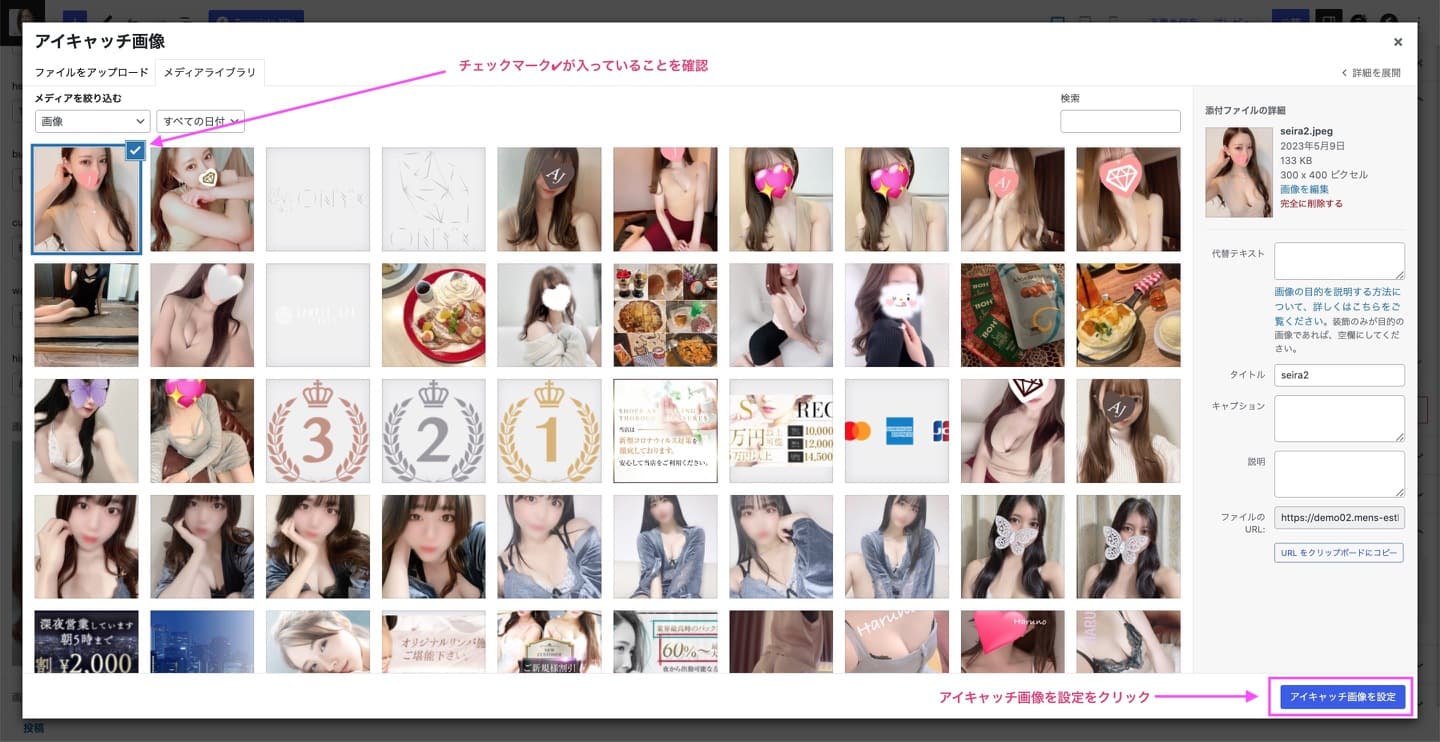The image size is (1440, 742).
Task: Select the pancake plate thumbnail
Action: pyautogui.click(x=434, y=315)
